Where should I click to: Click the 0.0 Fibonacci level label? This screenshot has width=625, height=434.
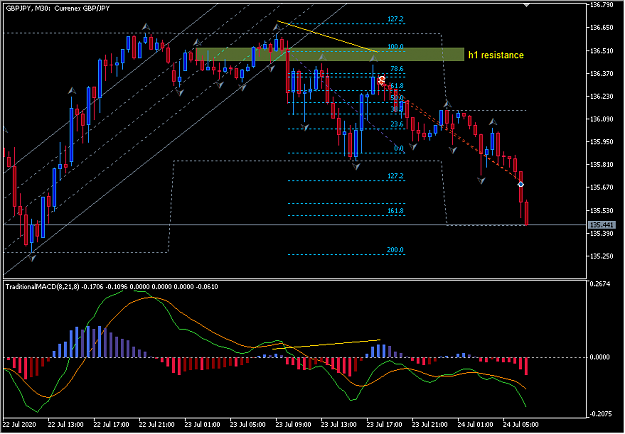click(399, 148)
